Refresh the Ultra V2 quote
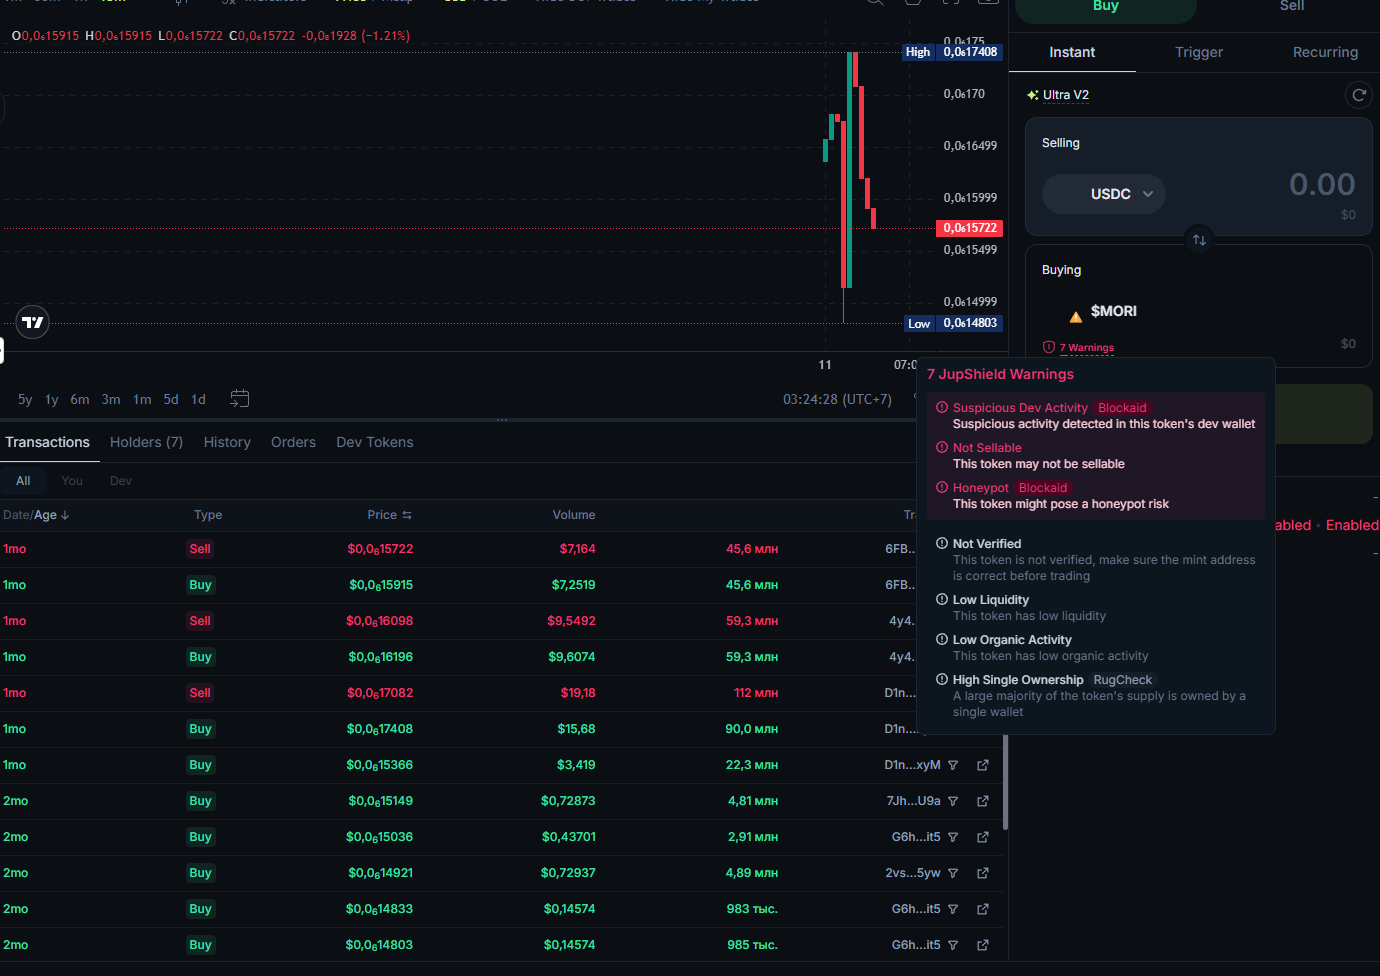1380x976 pixels. pos(1358,95)
